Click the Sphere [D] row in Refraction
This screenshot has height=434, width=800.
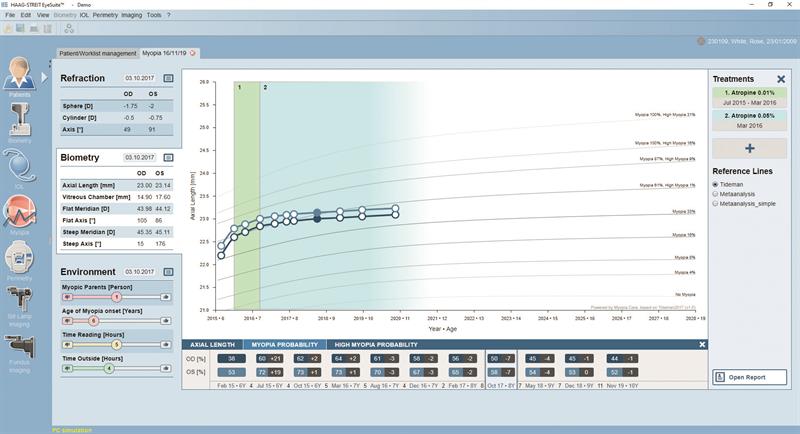pyautogui.click(x=116, y=106)
